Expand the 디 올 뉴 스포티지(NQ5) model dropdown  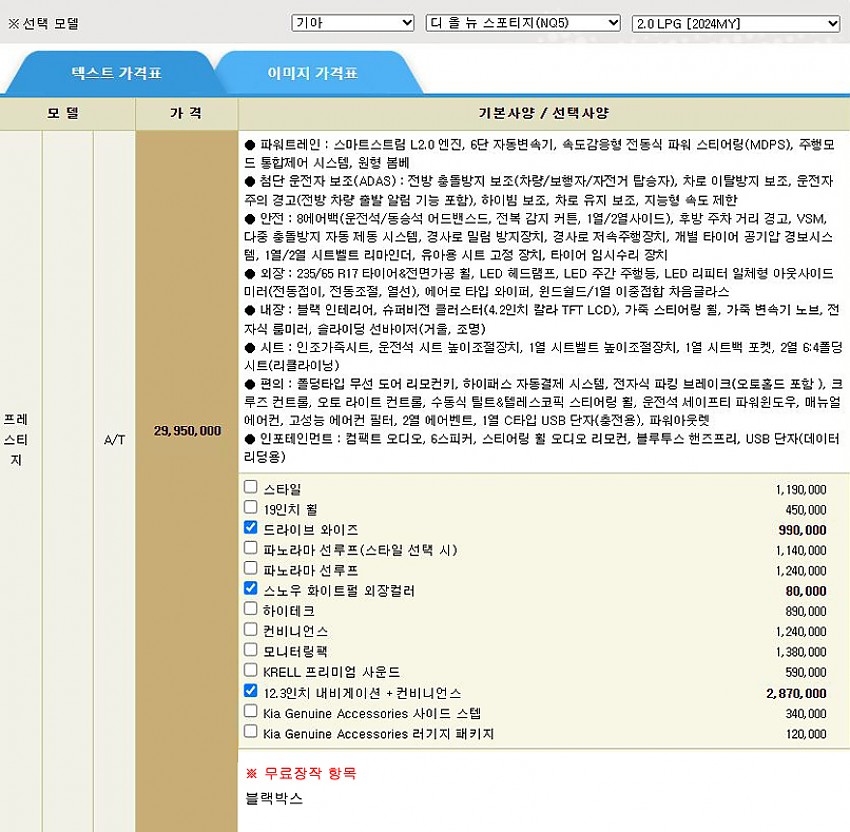(x=523, y=23)
